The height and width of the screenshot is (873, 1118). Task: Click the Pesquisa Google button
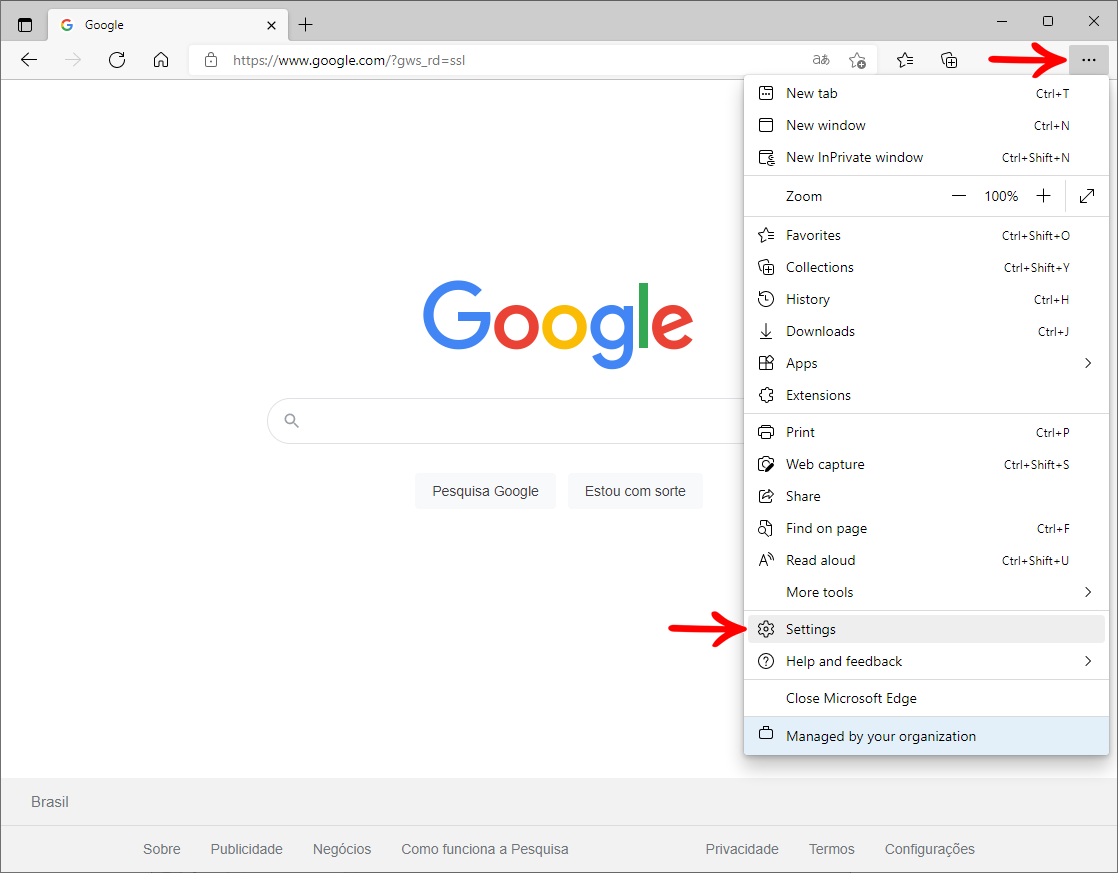coord(485,491)
